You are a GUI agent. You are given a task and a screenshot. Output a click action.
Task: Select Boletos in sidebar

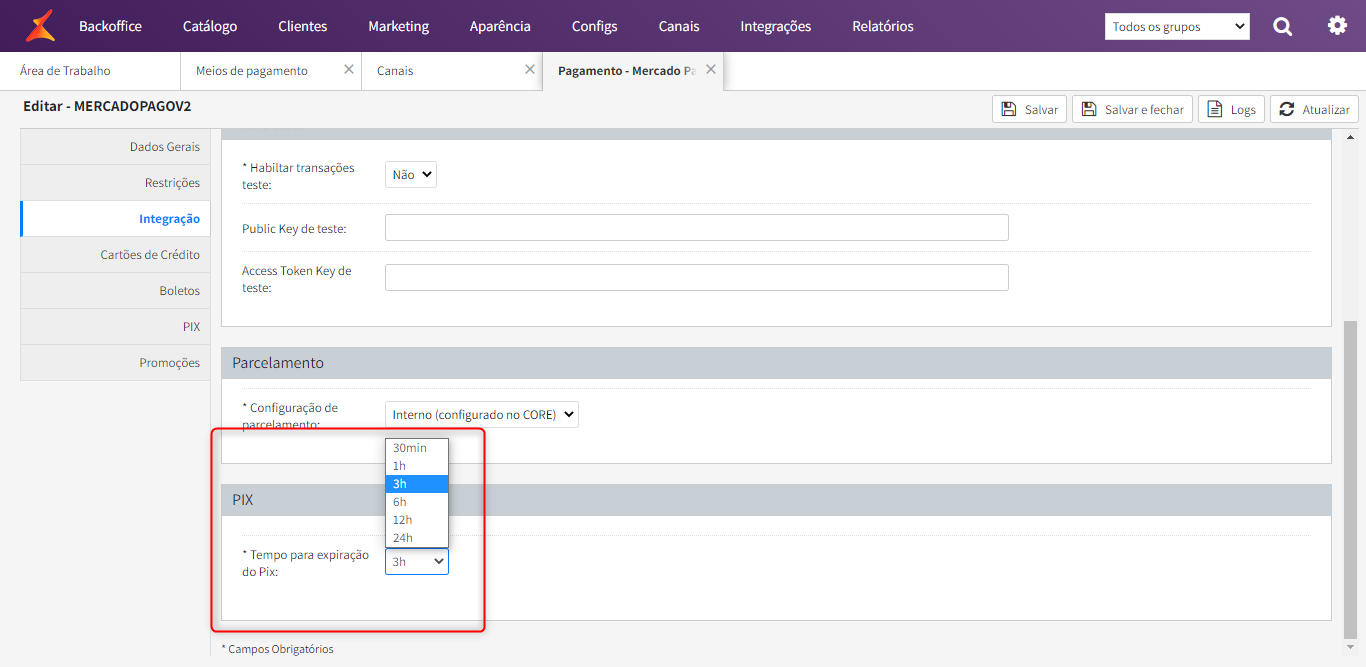point(115,291)
